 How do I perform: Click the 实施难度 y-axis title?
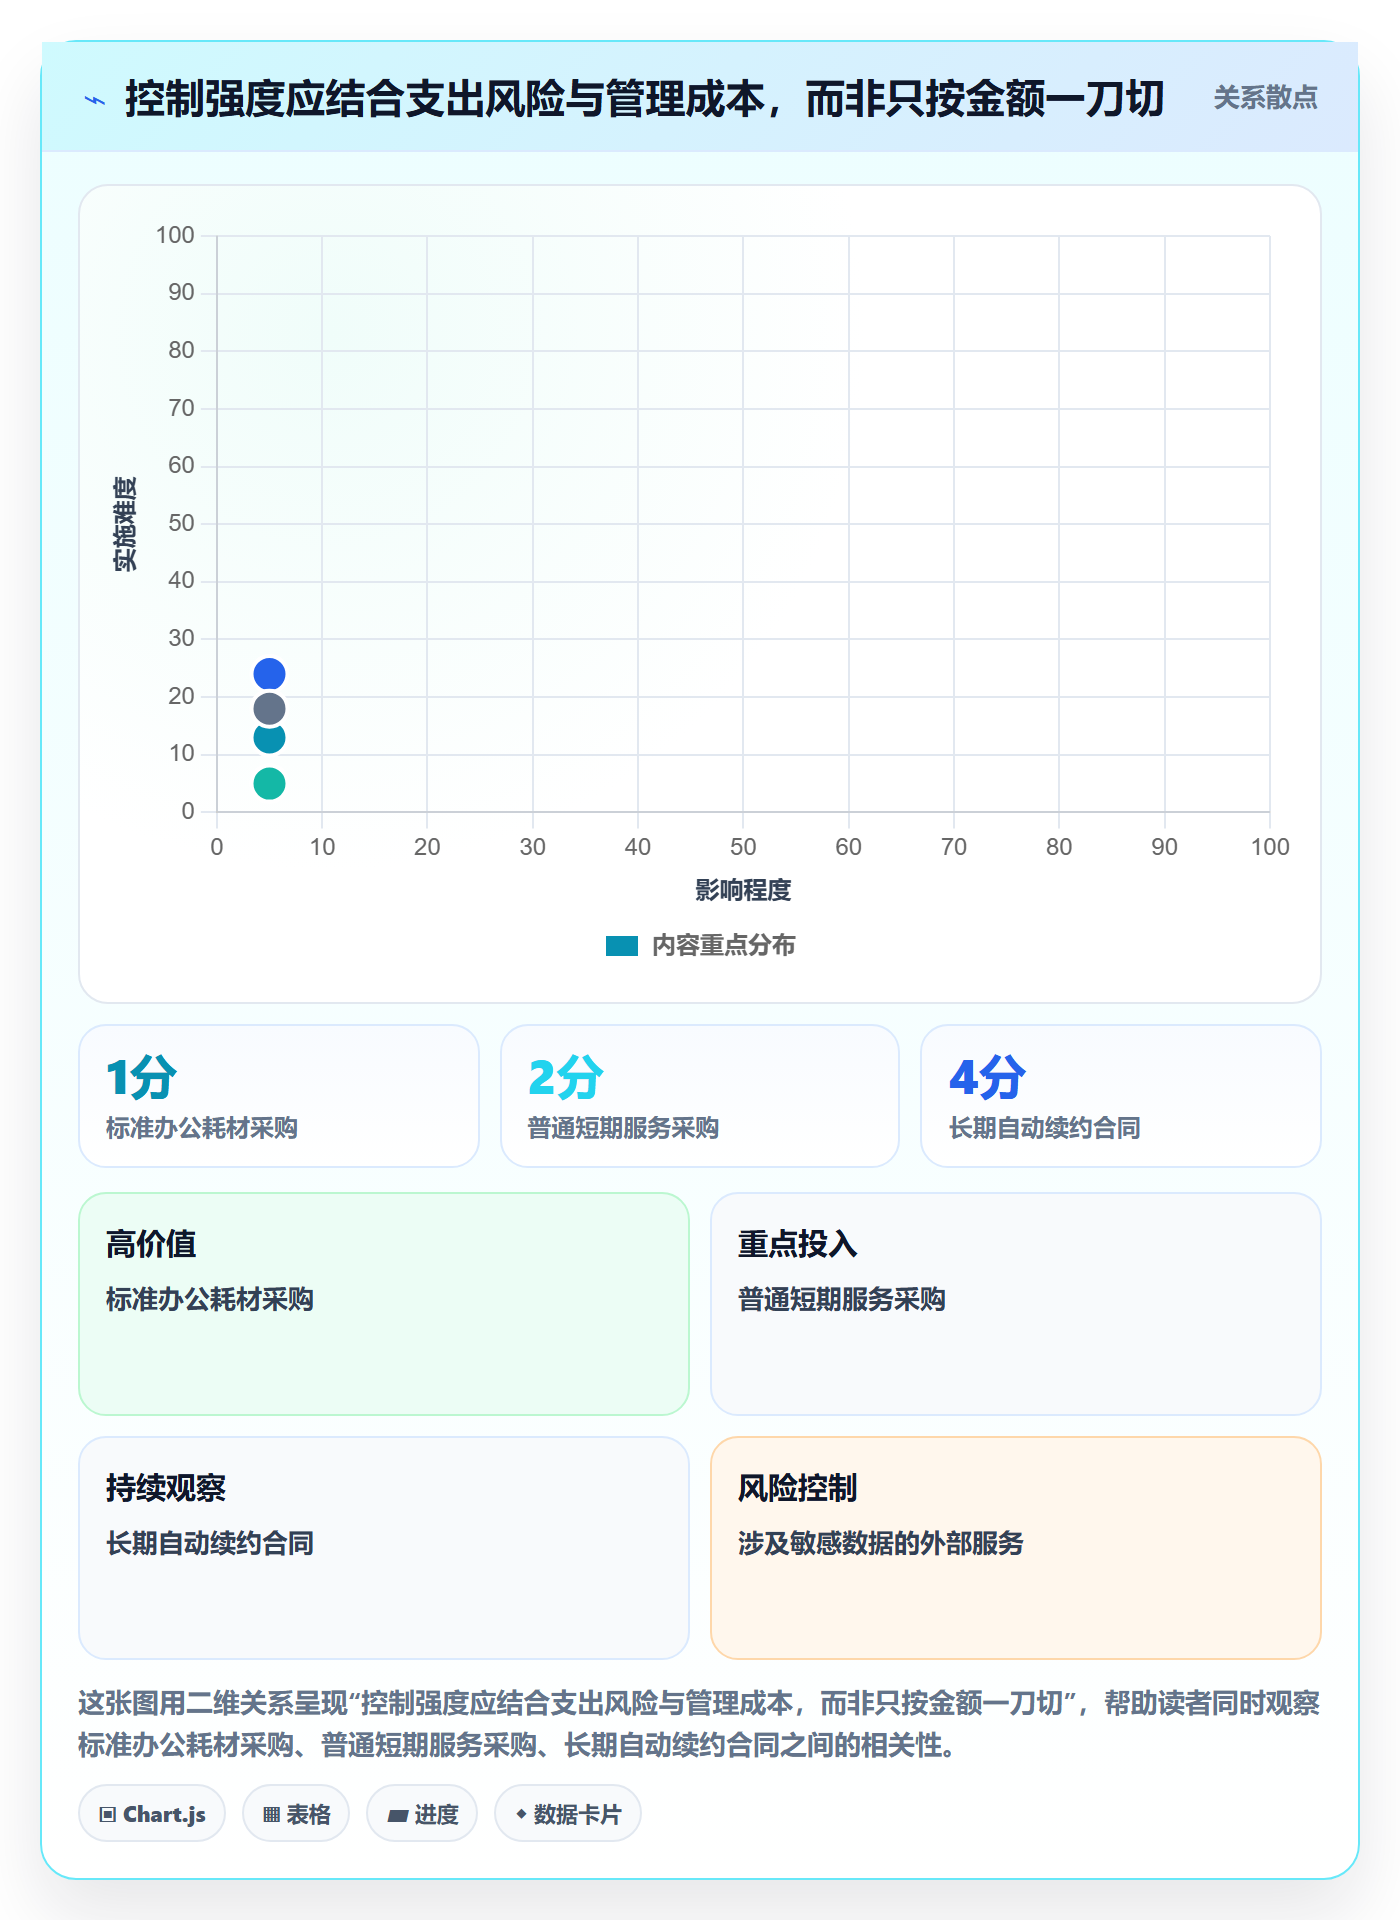pos(125,524)
